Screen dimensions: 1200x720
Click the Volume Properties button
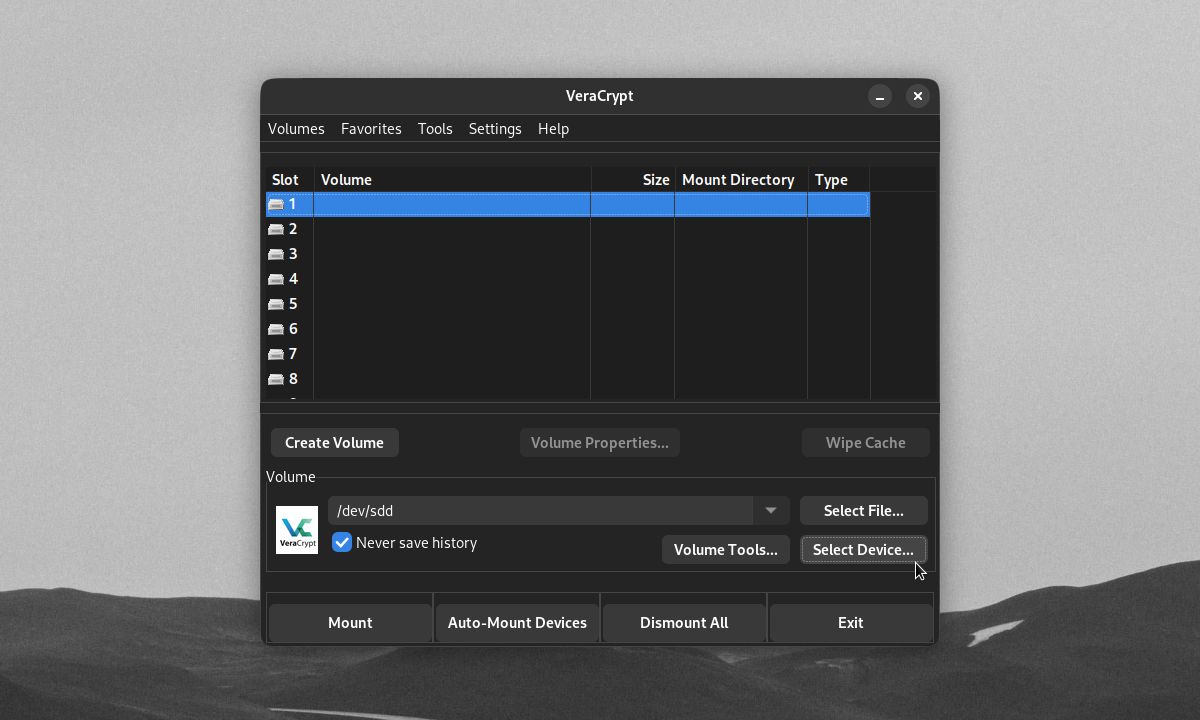[x=600, y=443]
